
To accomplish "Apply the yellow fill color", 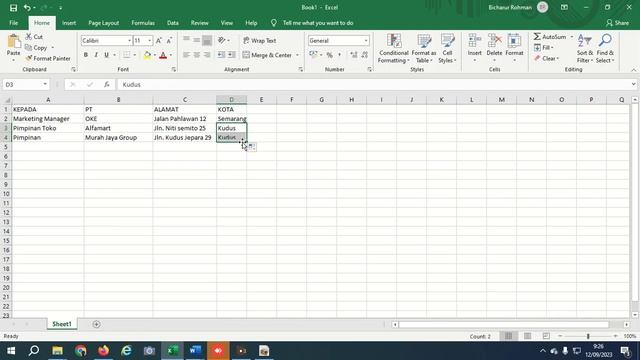I will click(x=147, y=55).
